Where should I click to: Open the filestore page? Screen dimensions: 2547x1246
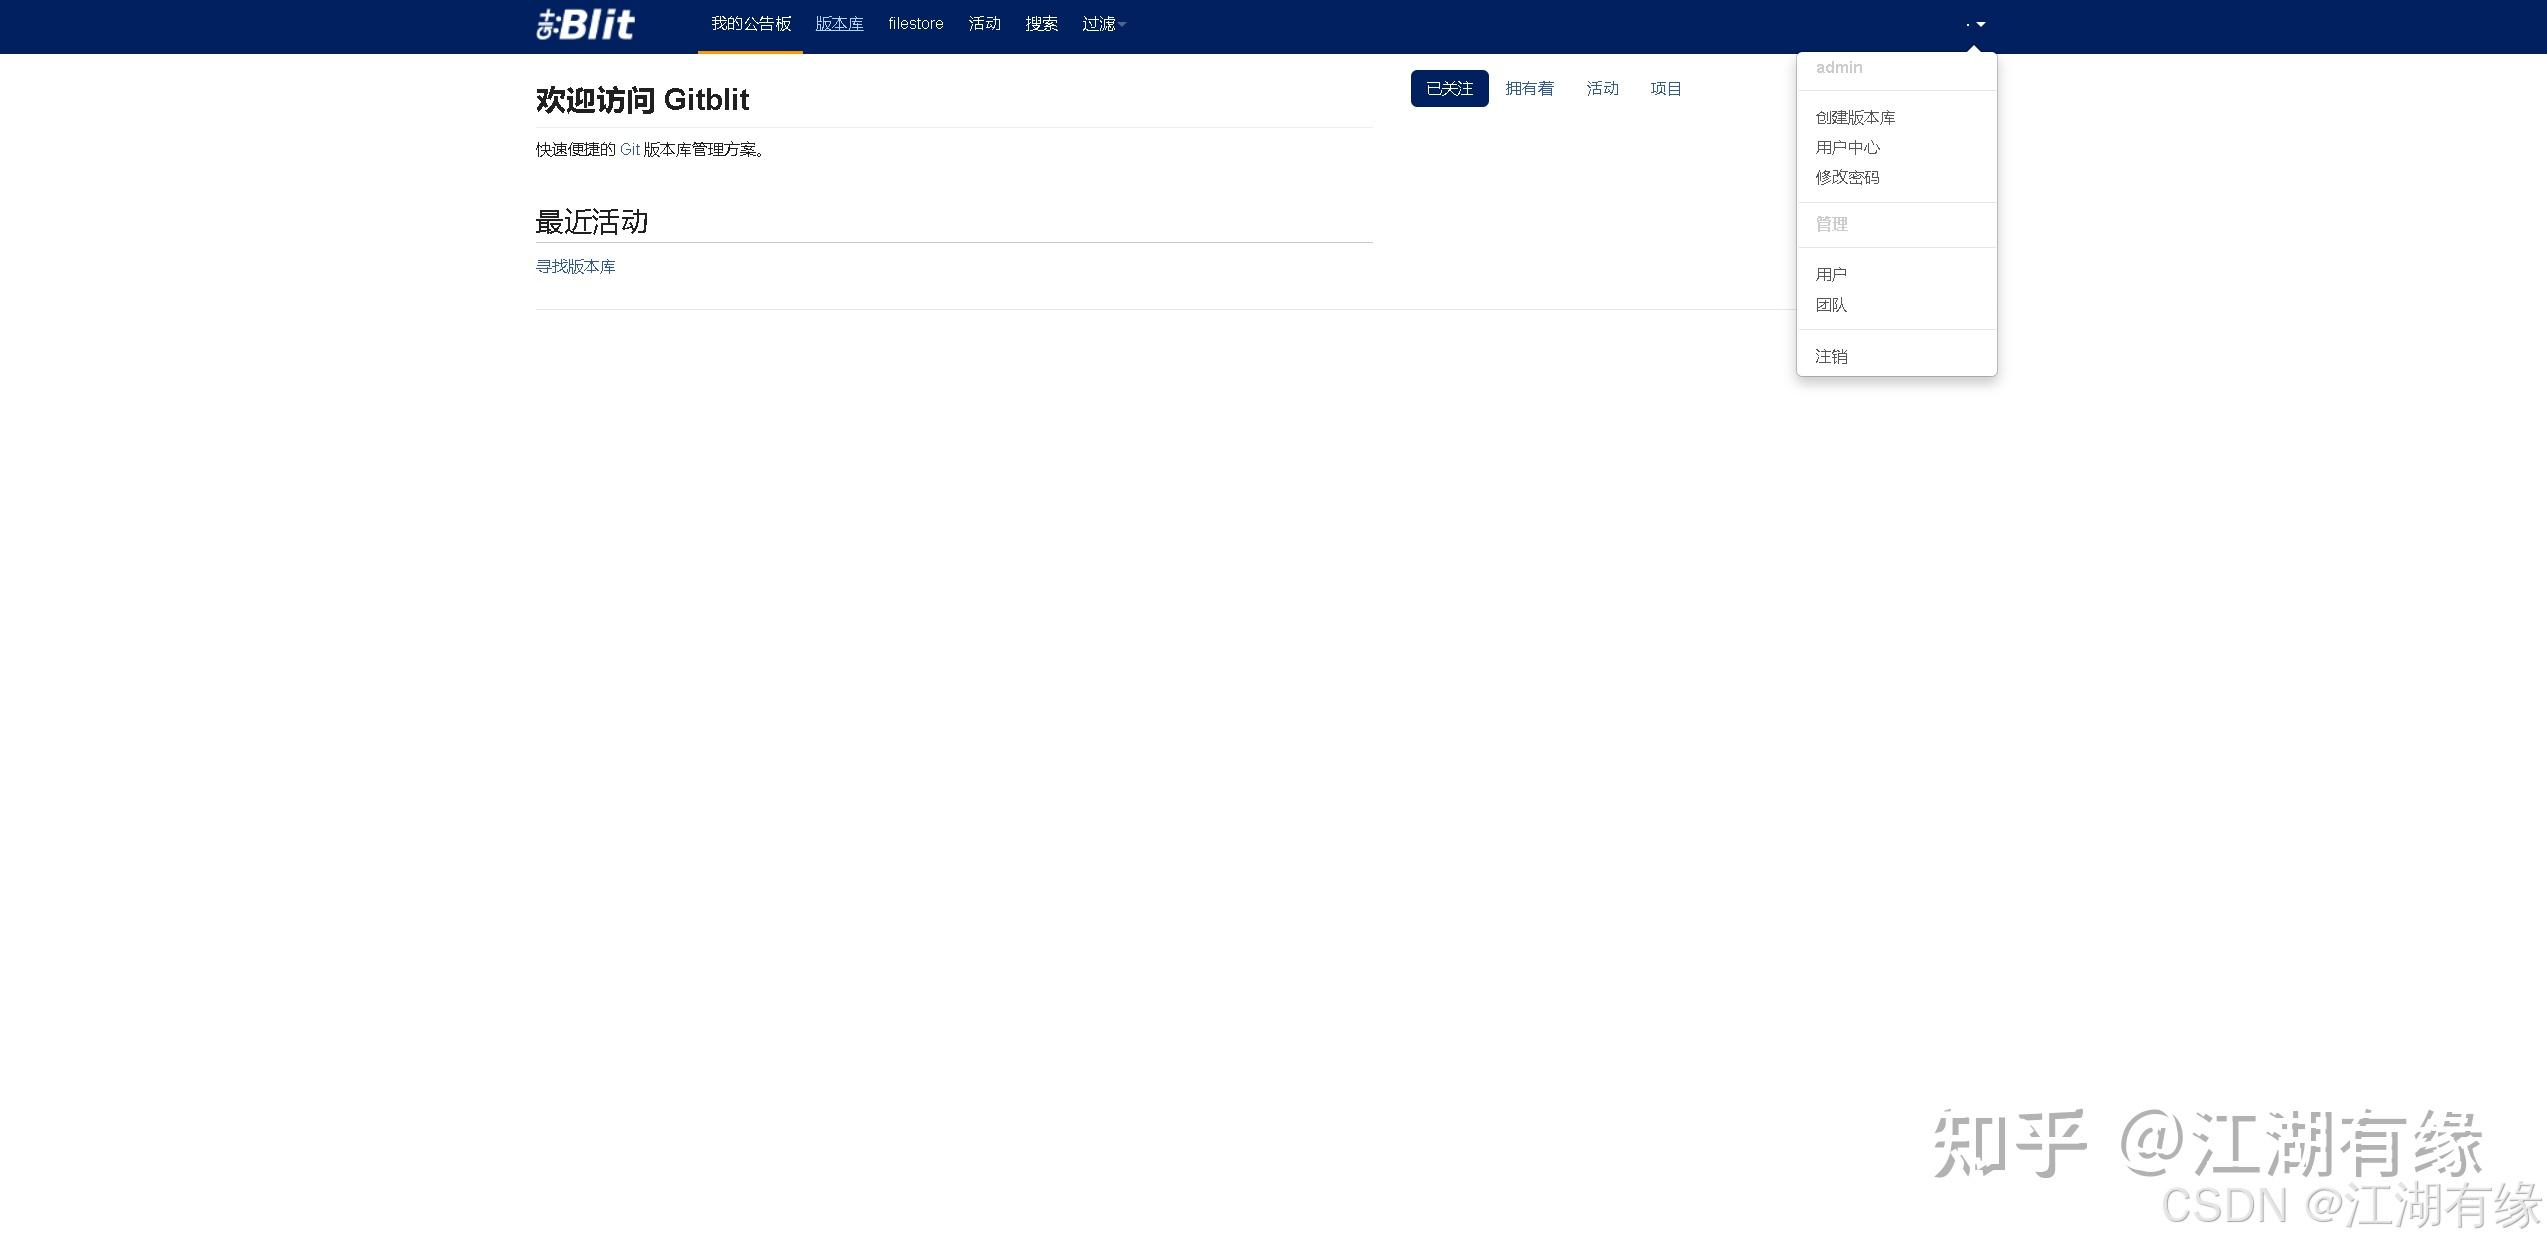914,23
